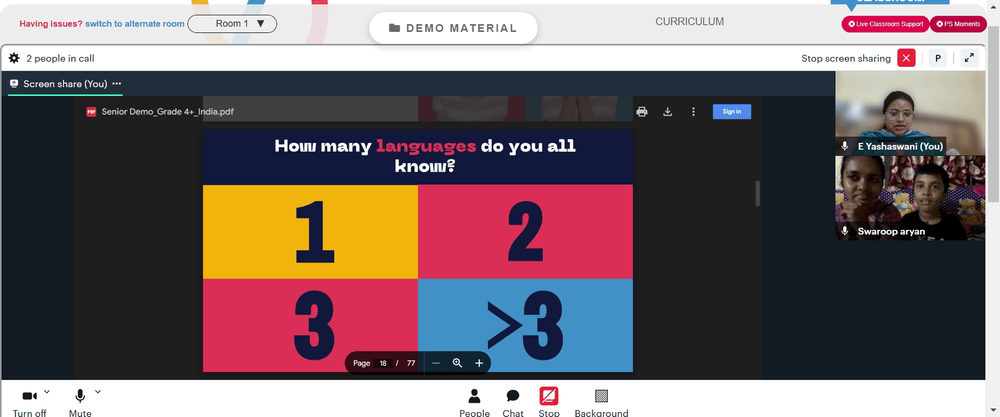
Task: Zoom out PDF with minus button
Action: [436, 363]
